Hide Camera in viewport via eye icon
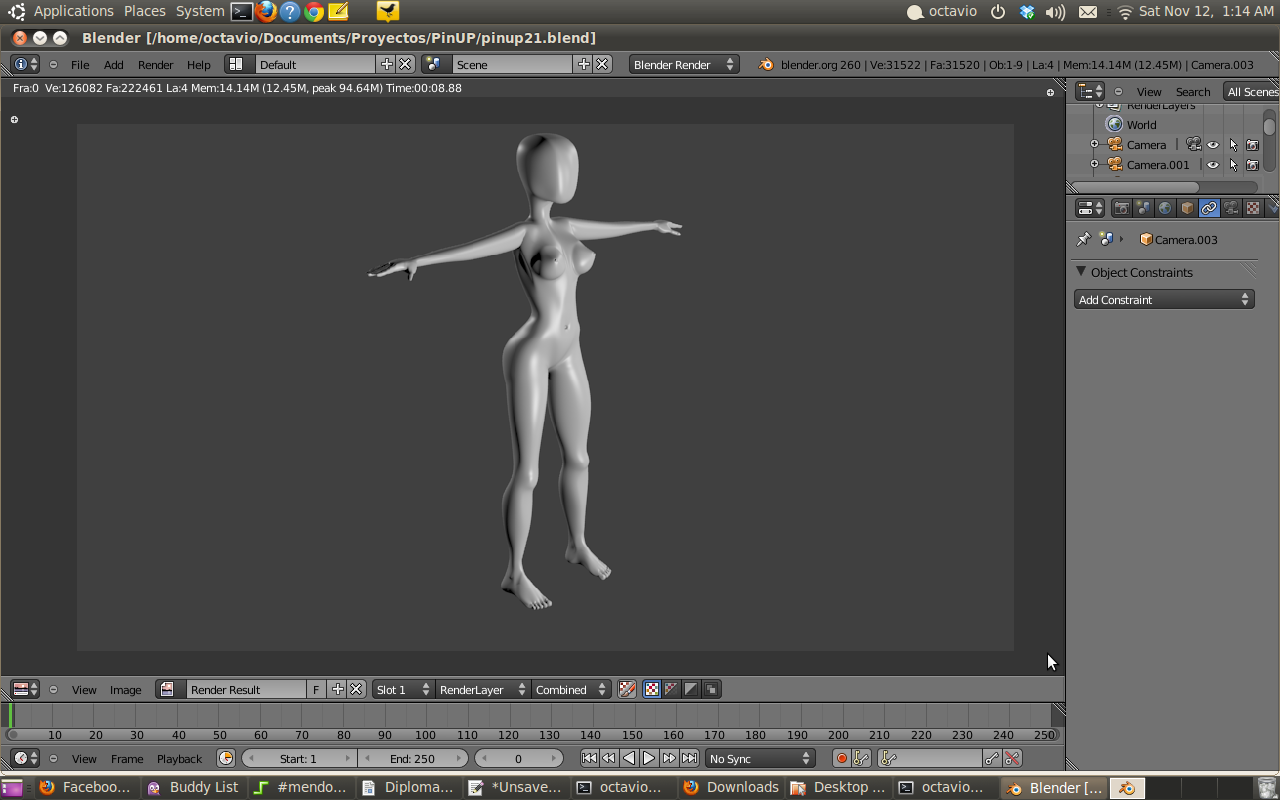The height and width of the screenshot is (800, 1280). point(1213,145)
